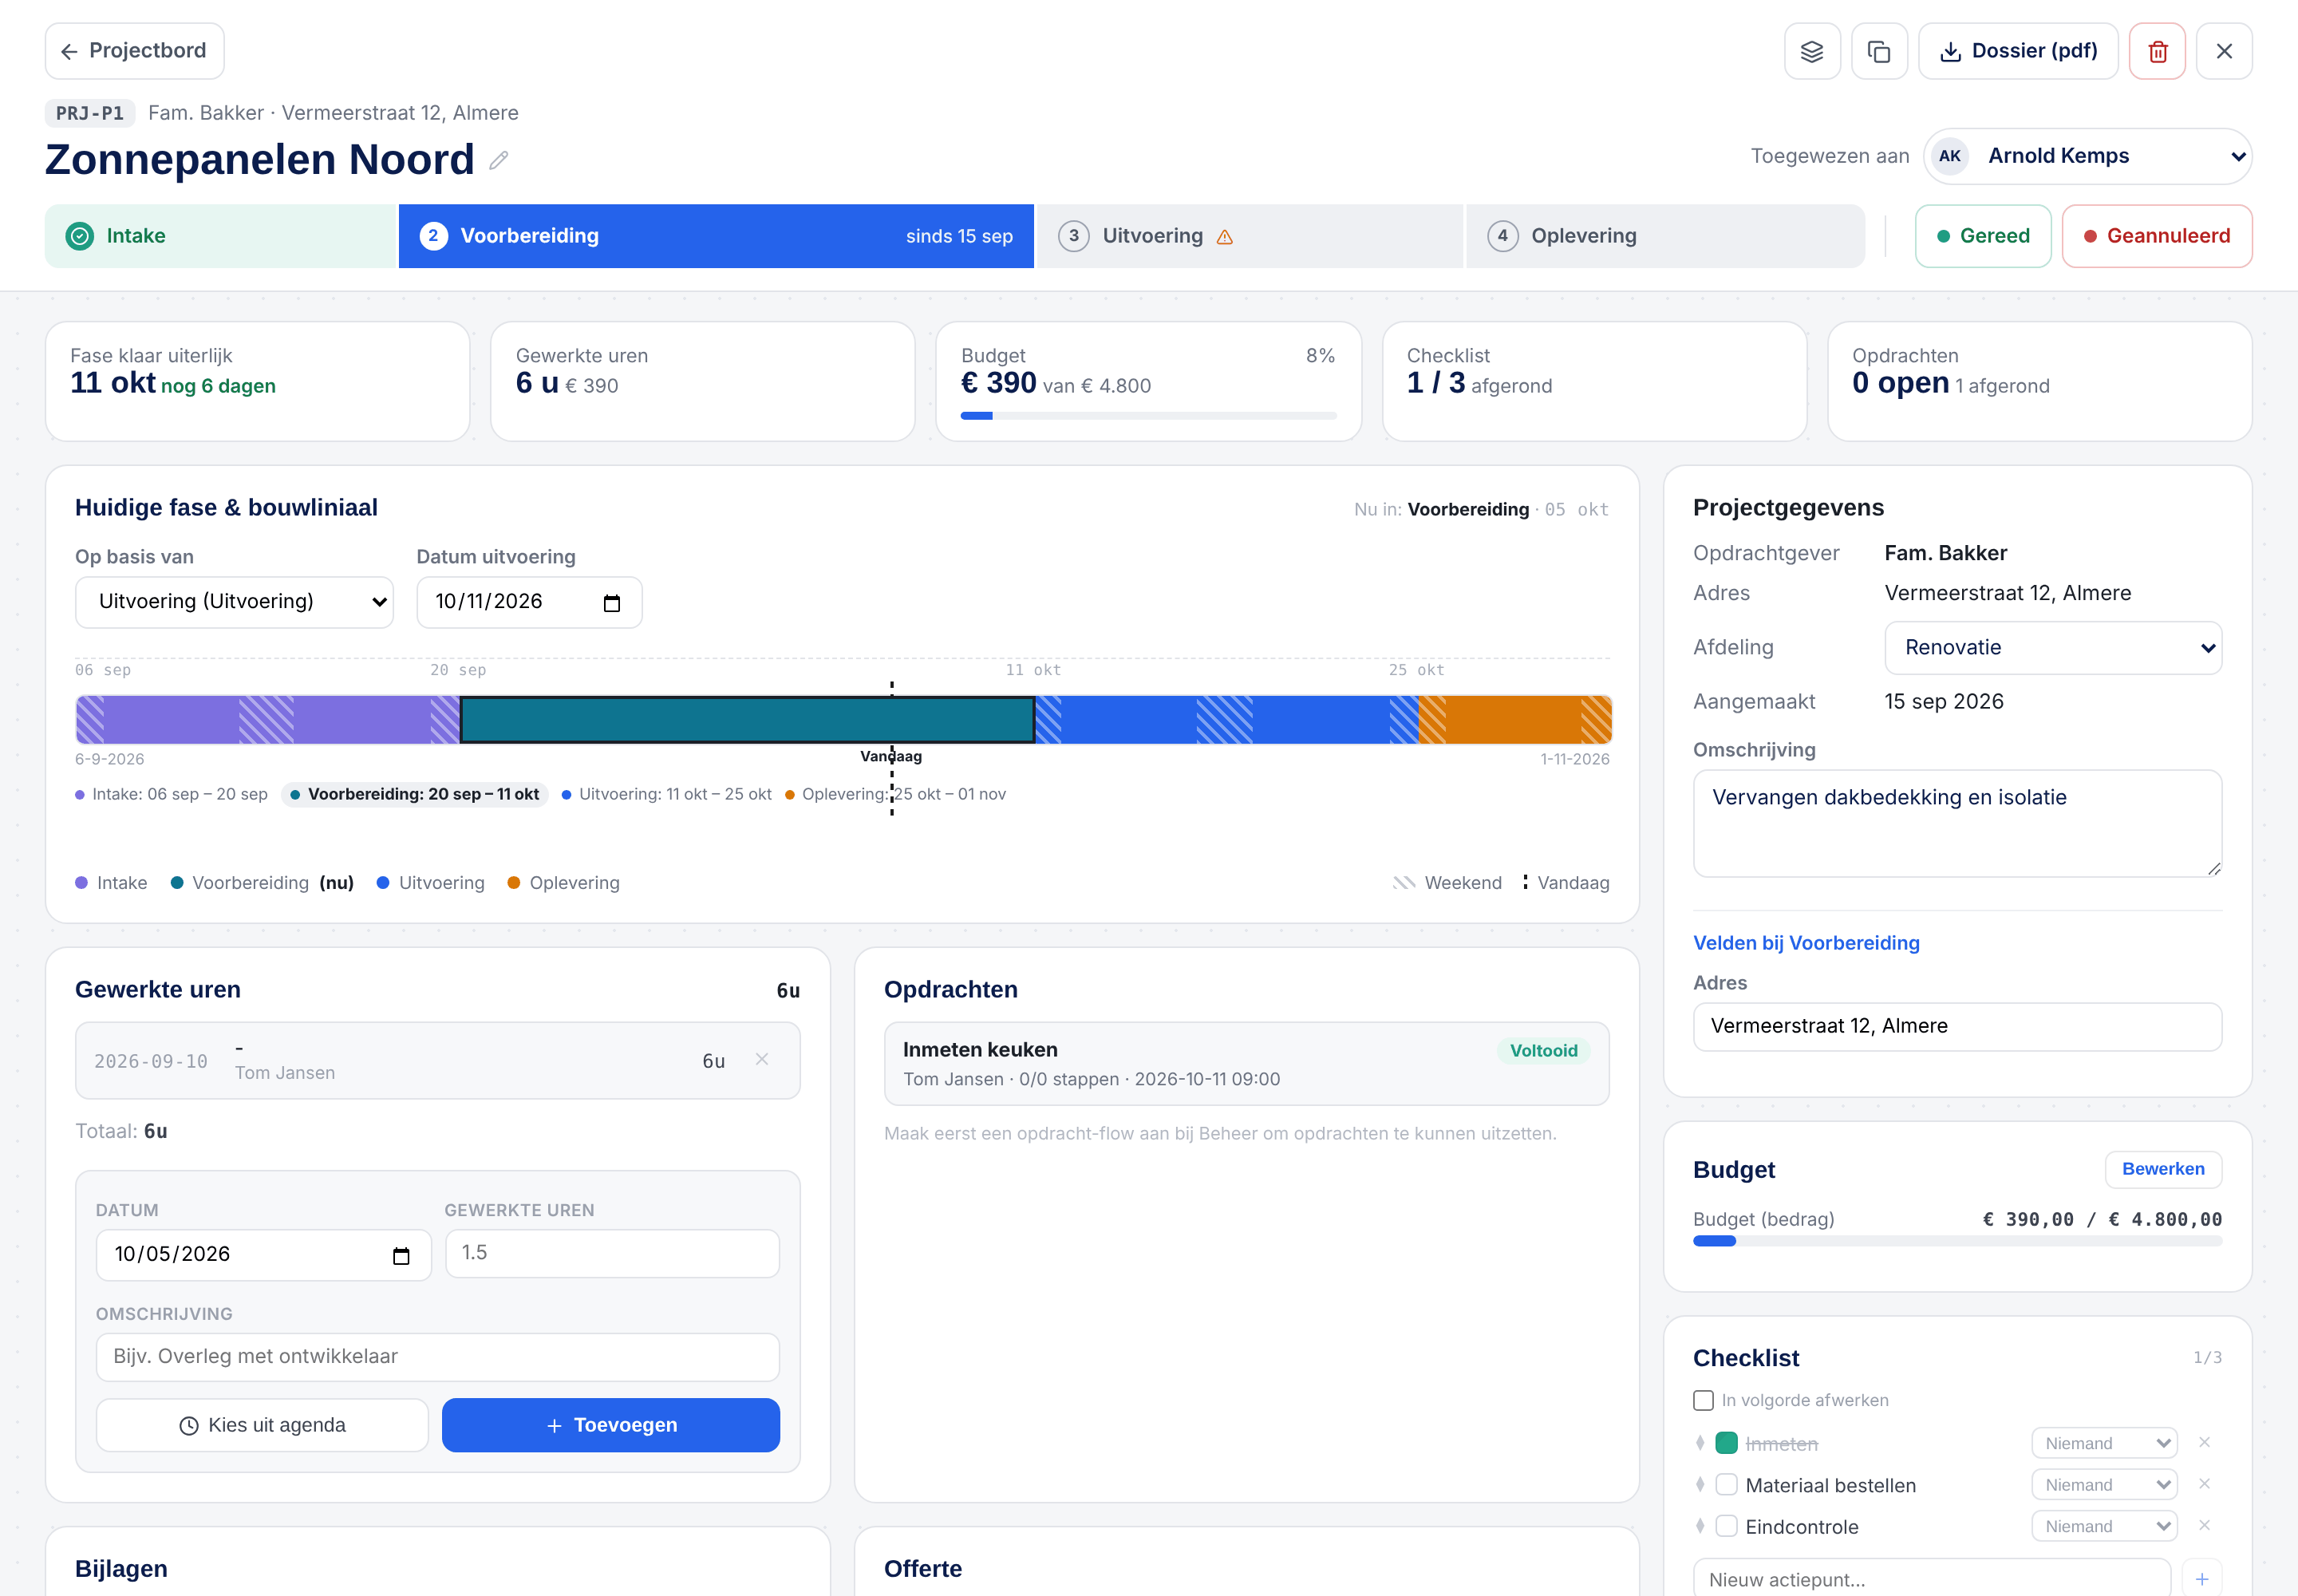2298x1596 pixels.
Task: Open Op basis van Uitvoering dropdown
Action: [234, 602]
